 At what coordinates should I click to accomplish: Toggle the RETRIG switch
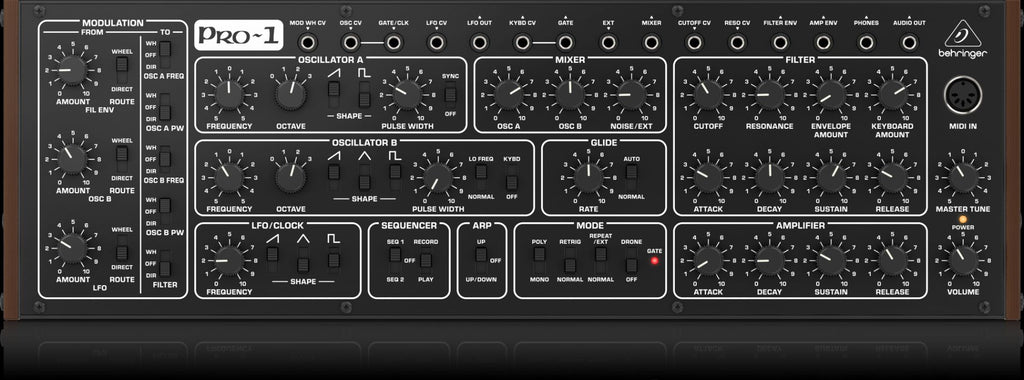570,260
